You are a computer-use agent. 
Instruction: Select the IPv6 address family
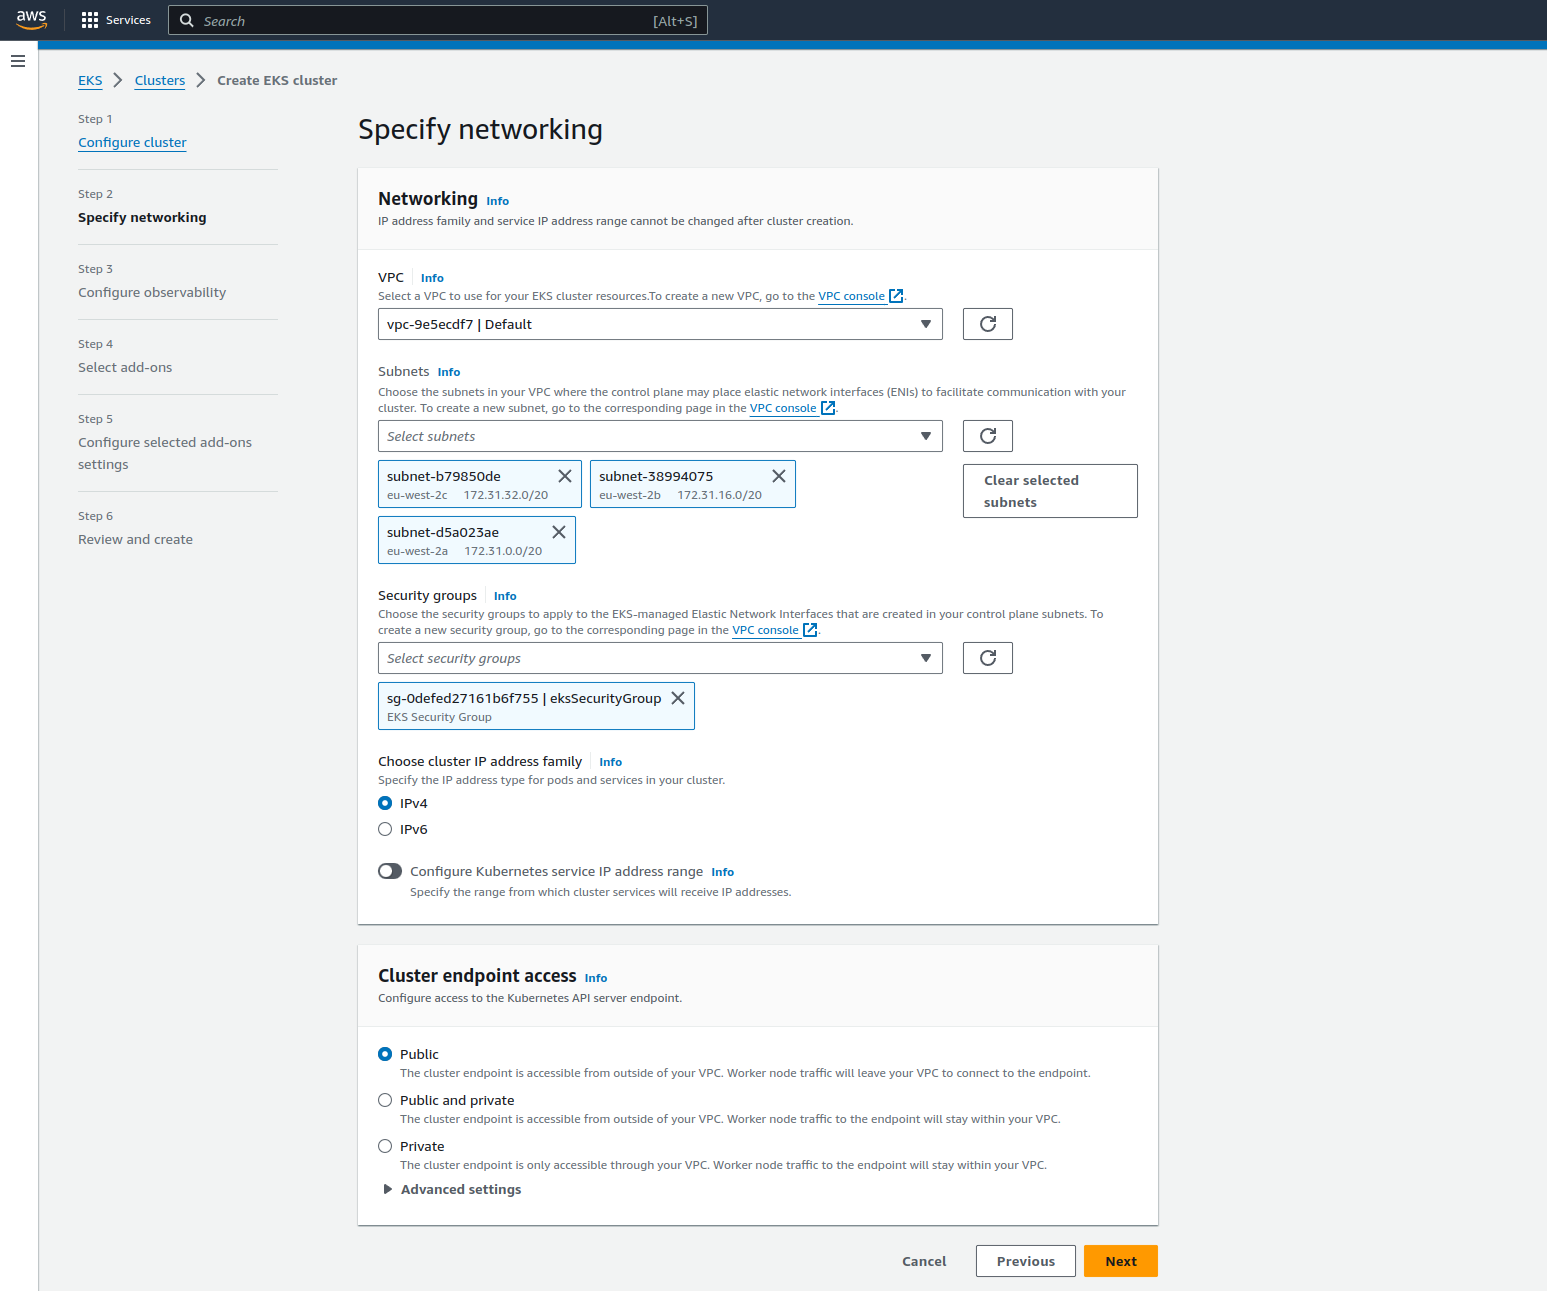pos(385,829)
